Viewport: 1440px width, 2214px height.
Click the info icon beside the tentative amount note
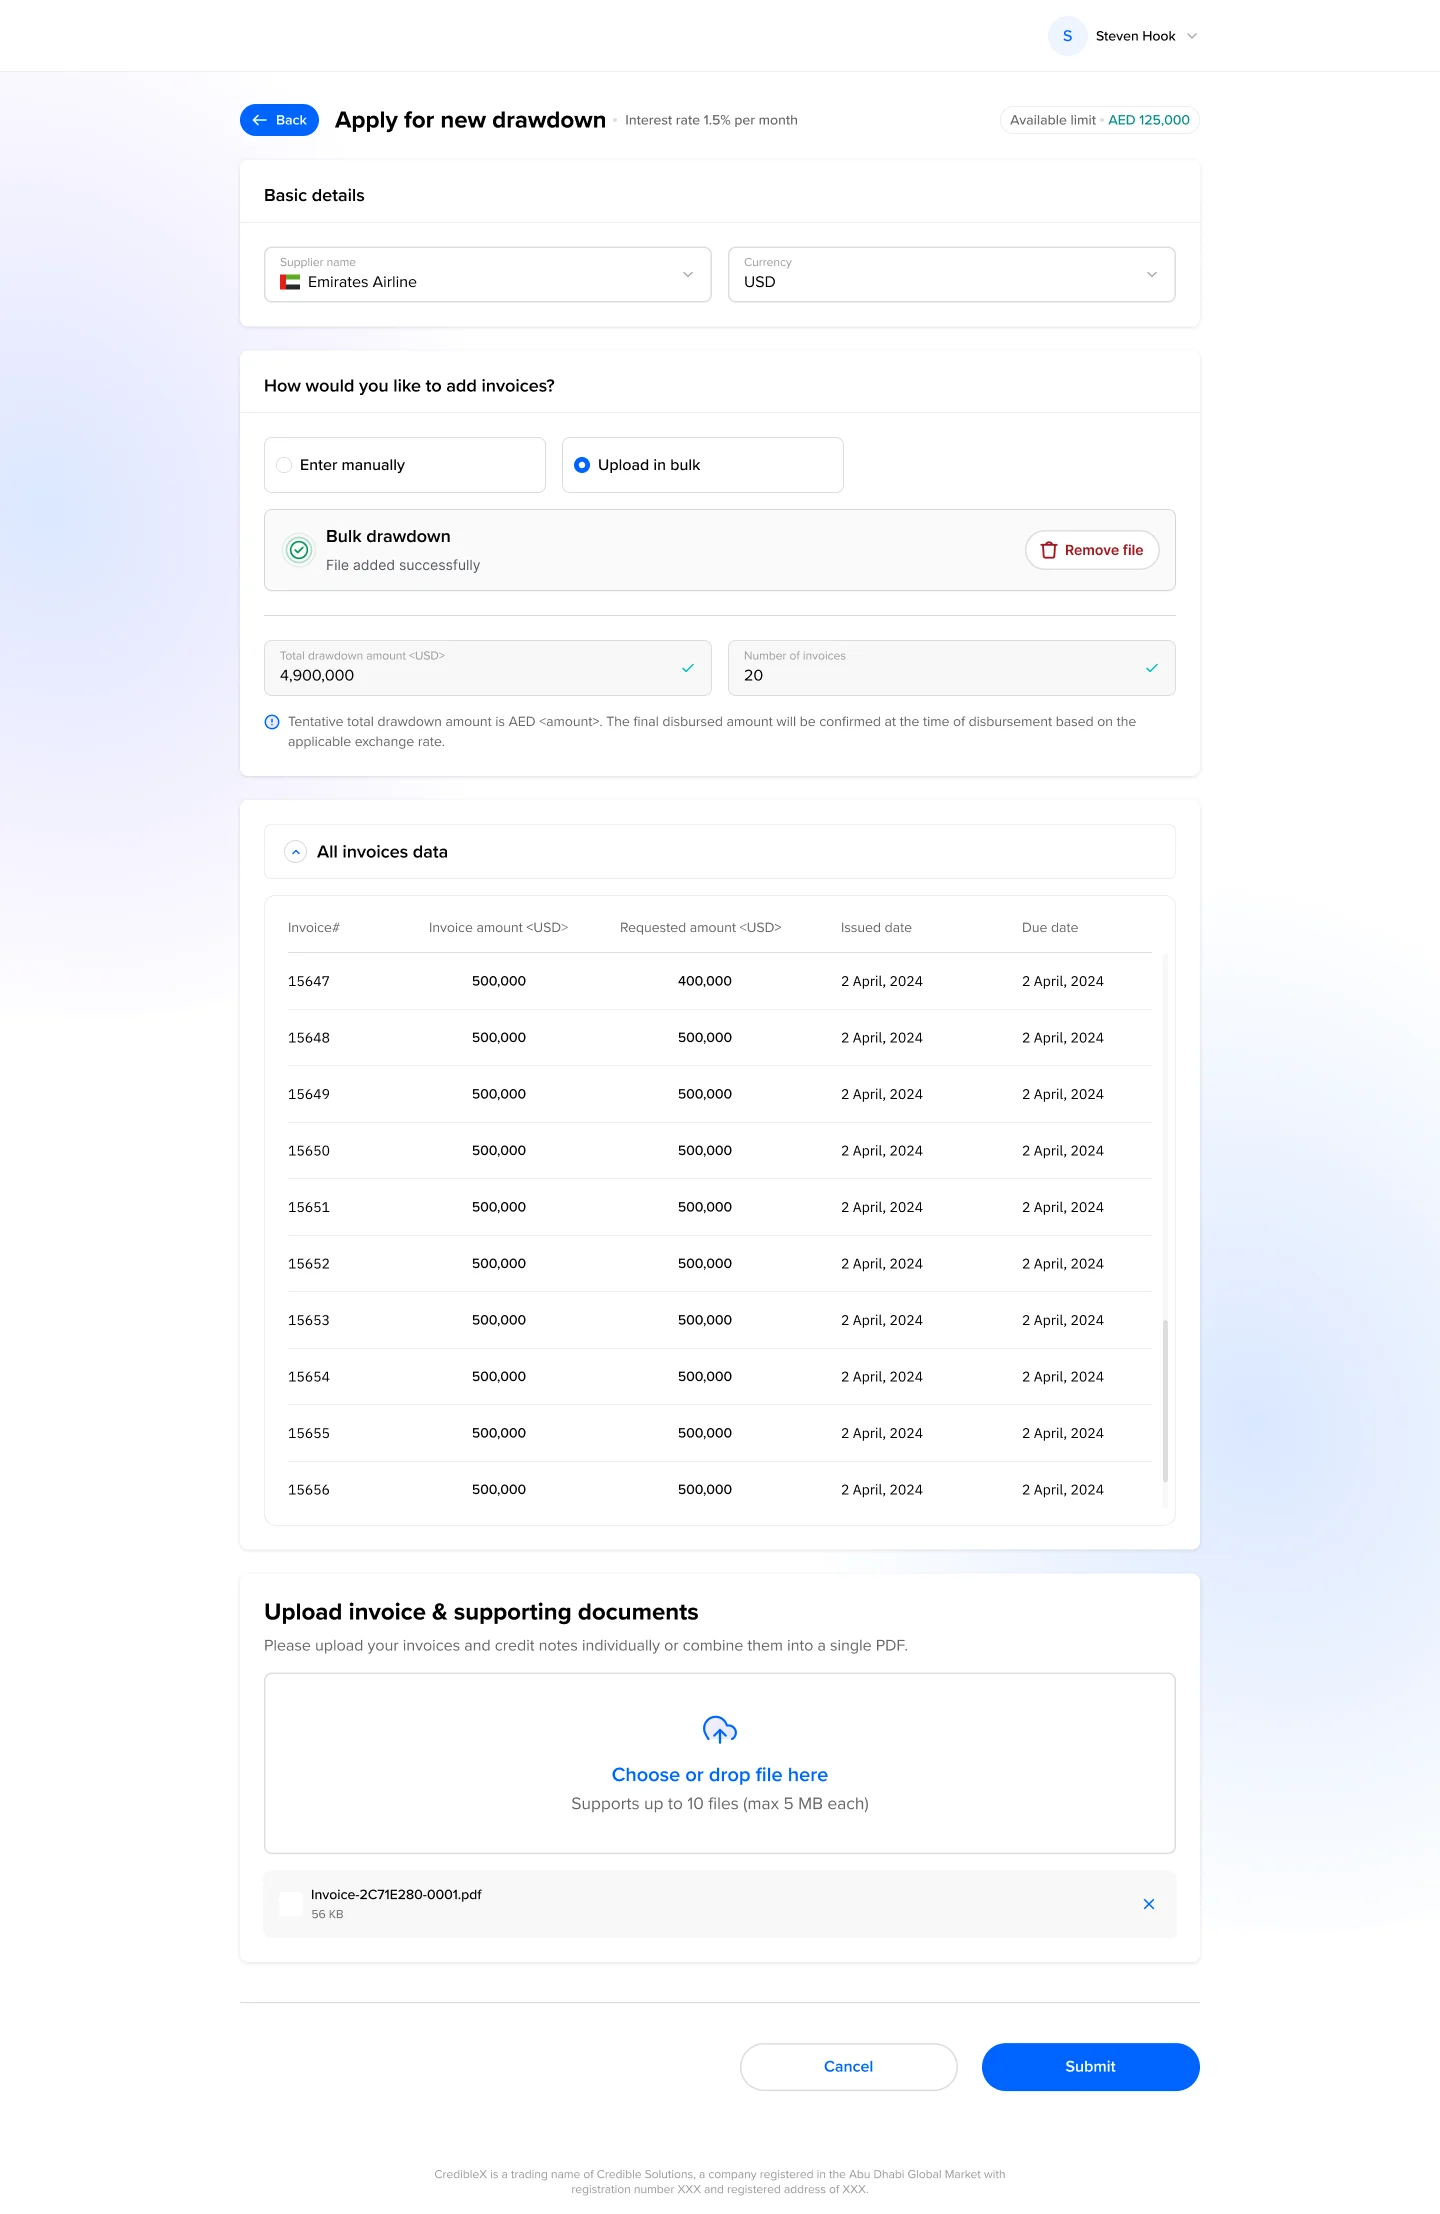[272, 722]
